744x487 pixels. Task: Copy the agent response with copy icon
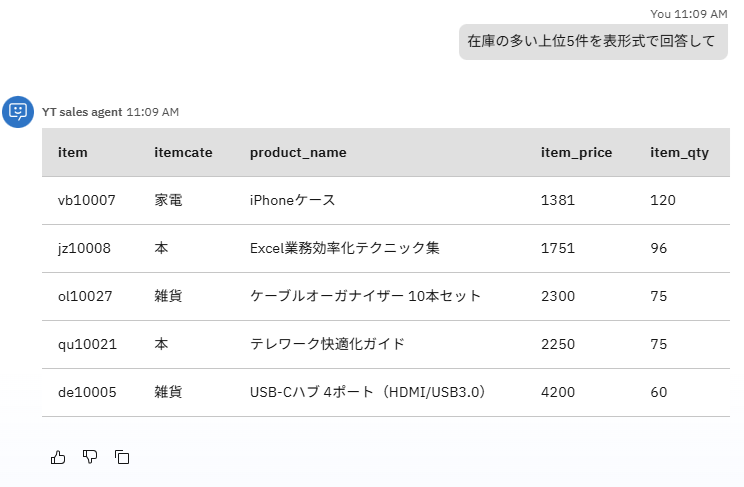(x=122, y=457)
